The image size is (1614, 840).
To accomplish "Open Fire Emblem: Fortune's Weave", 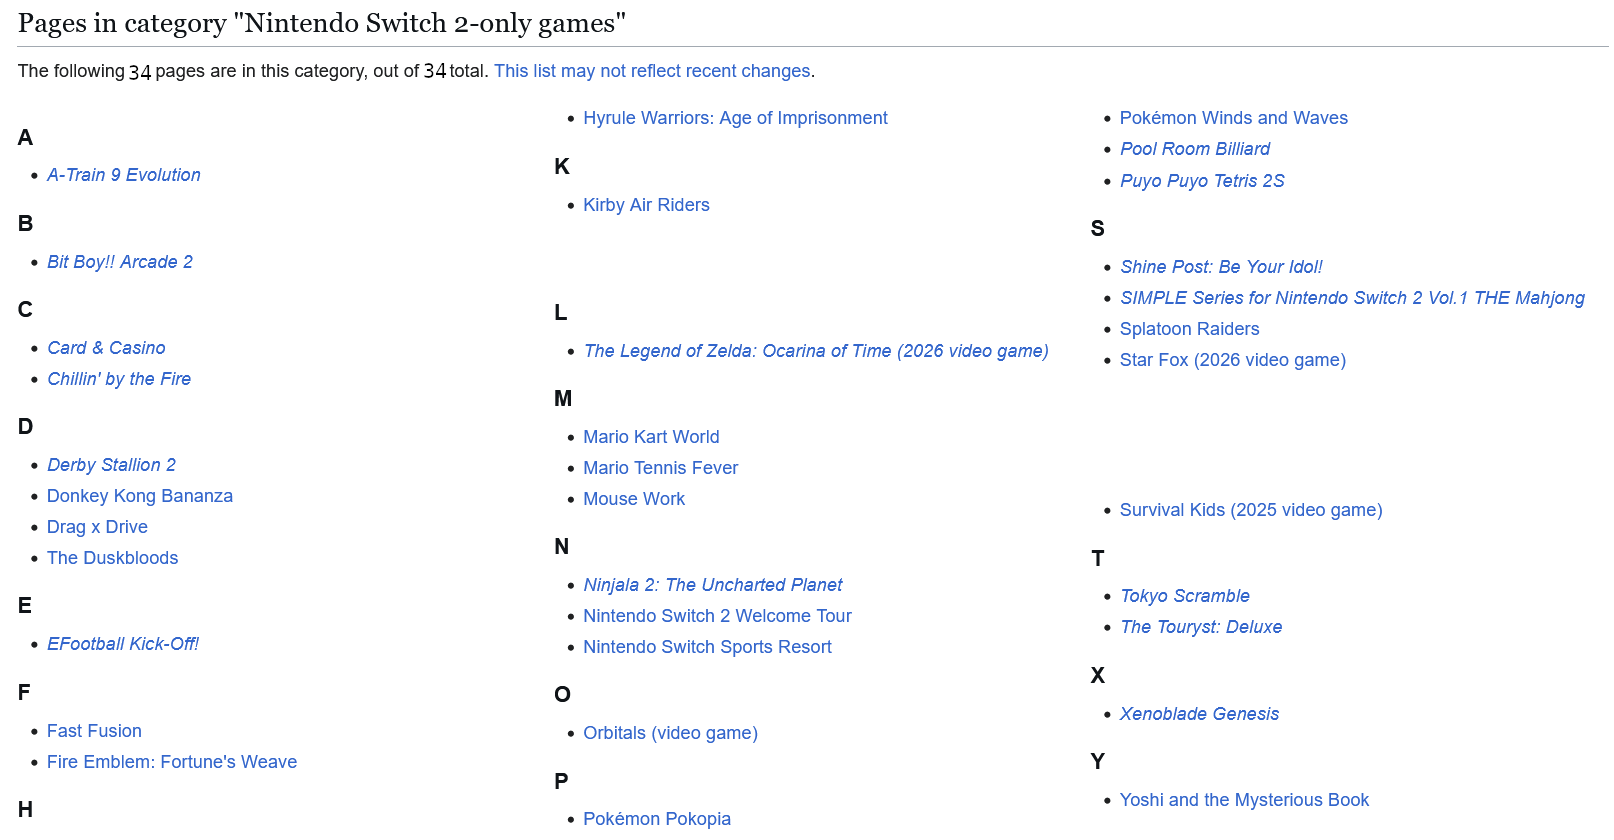I will click(172, 762).
